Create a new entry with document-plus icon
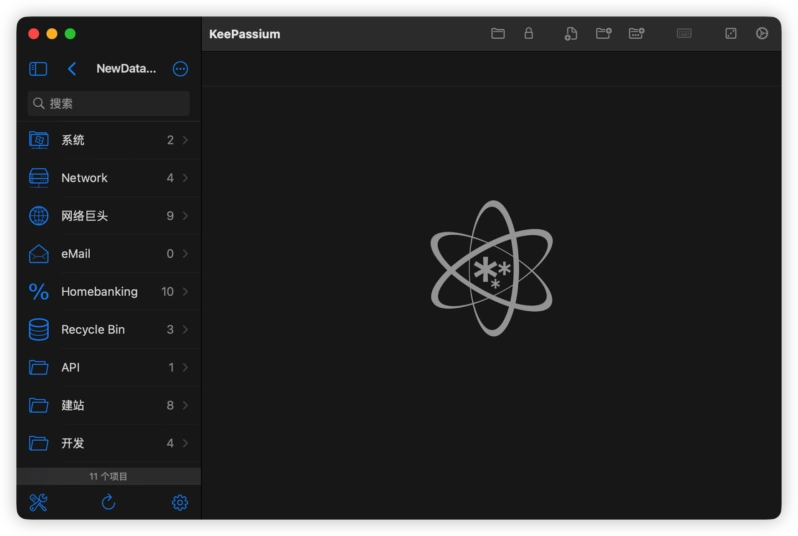Image resolution: width=798 pixels, height=536 pixels. 571,34
